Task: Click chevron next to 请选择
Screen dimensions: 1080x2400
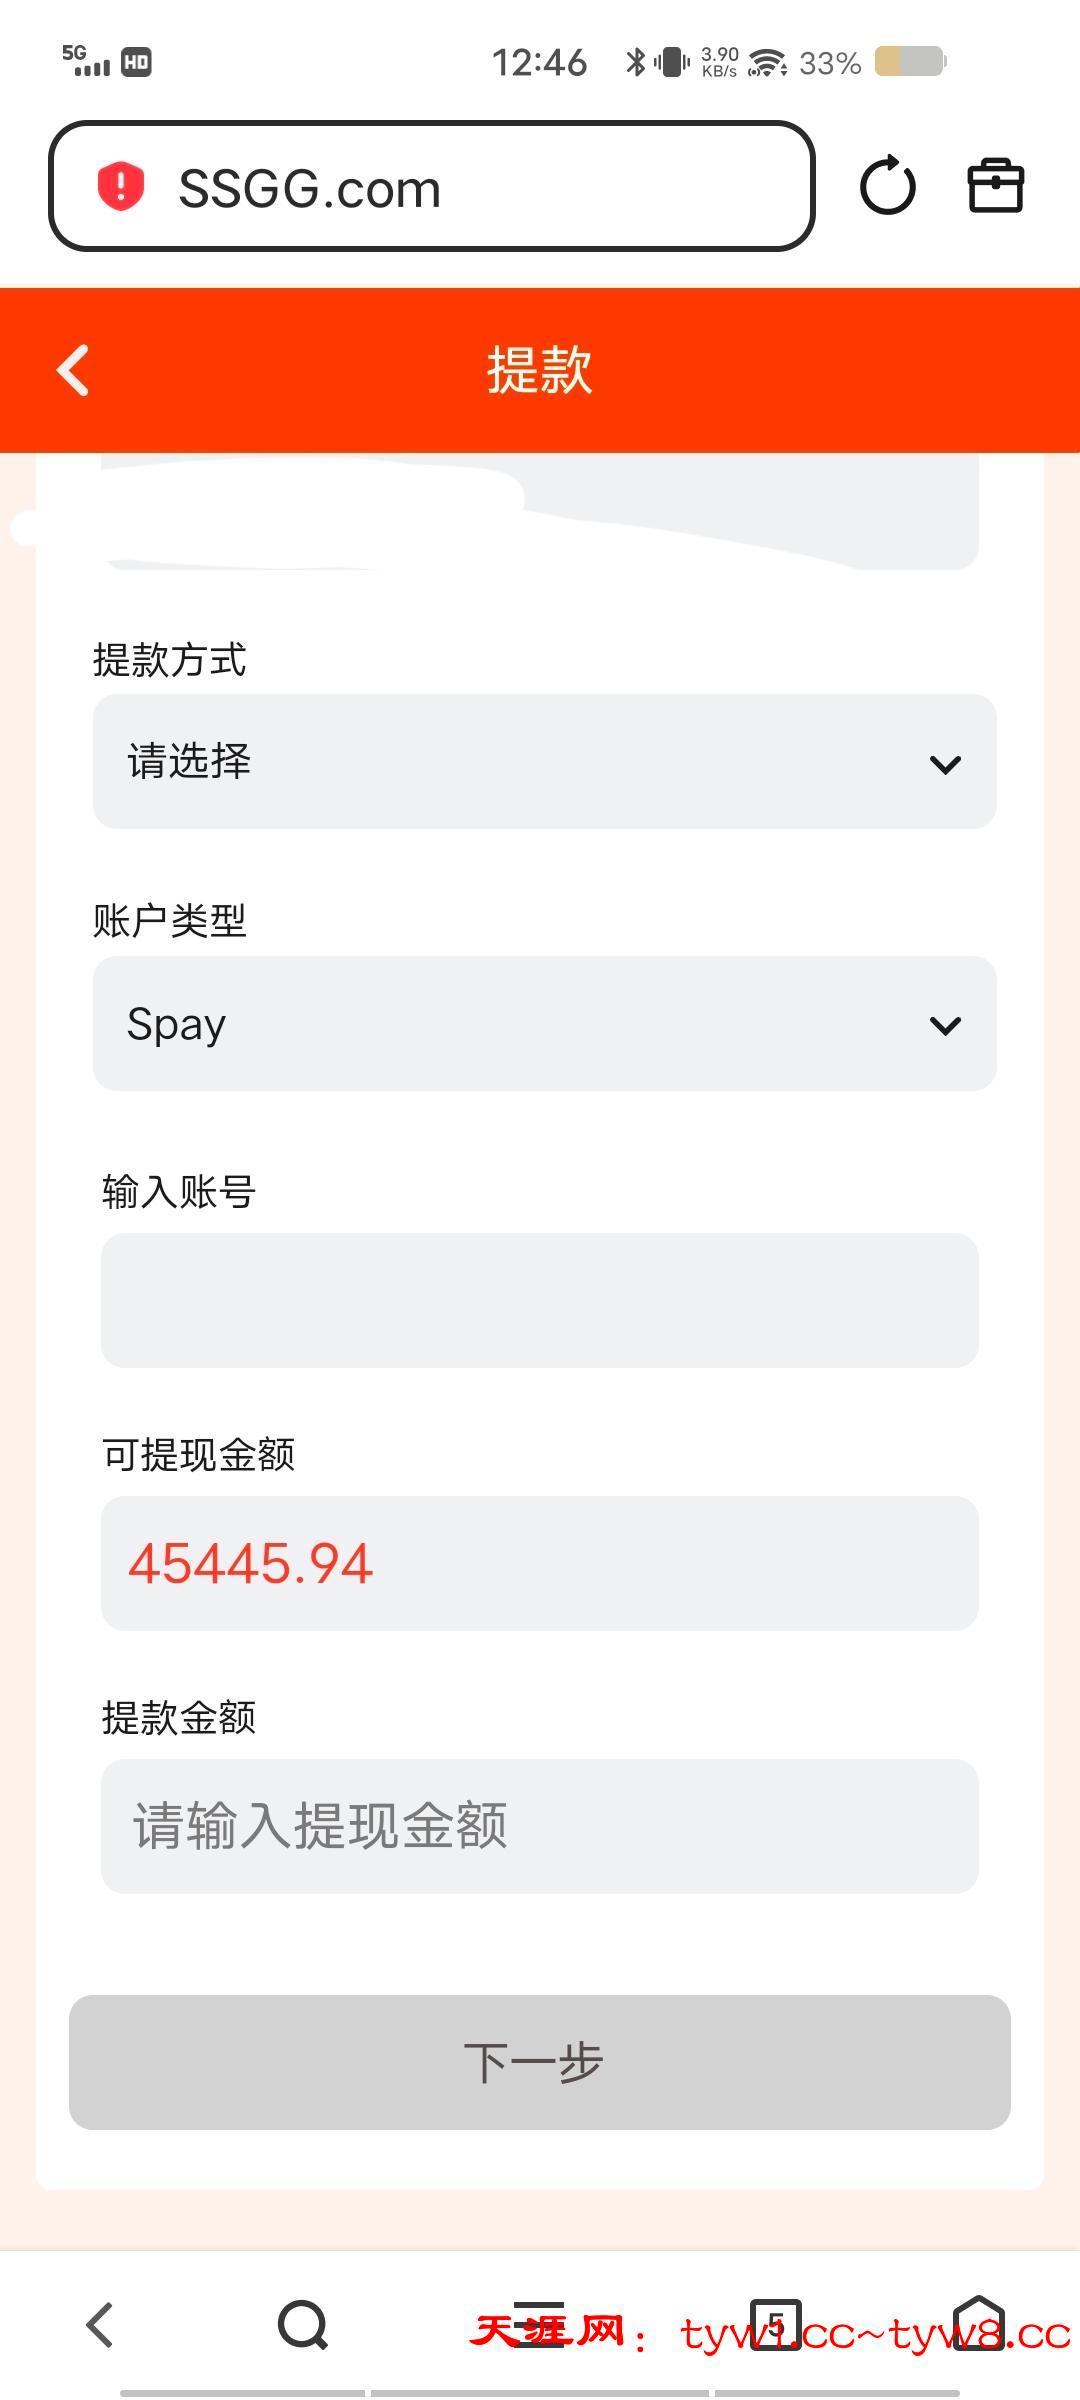Action: point(945,765)
